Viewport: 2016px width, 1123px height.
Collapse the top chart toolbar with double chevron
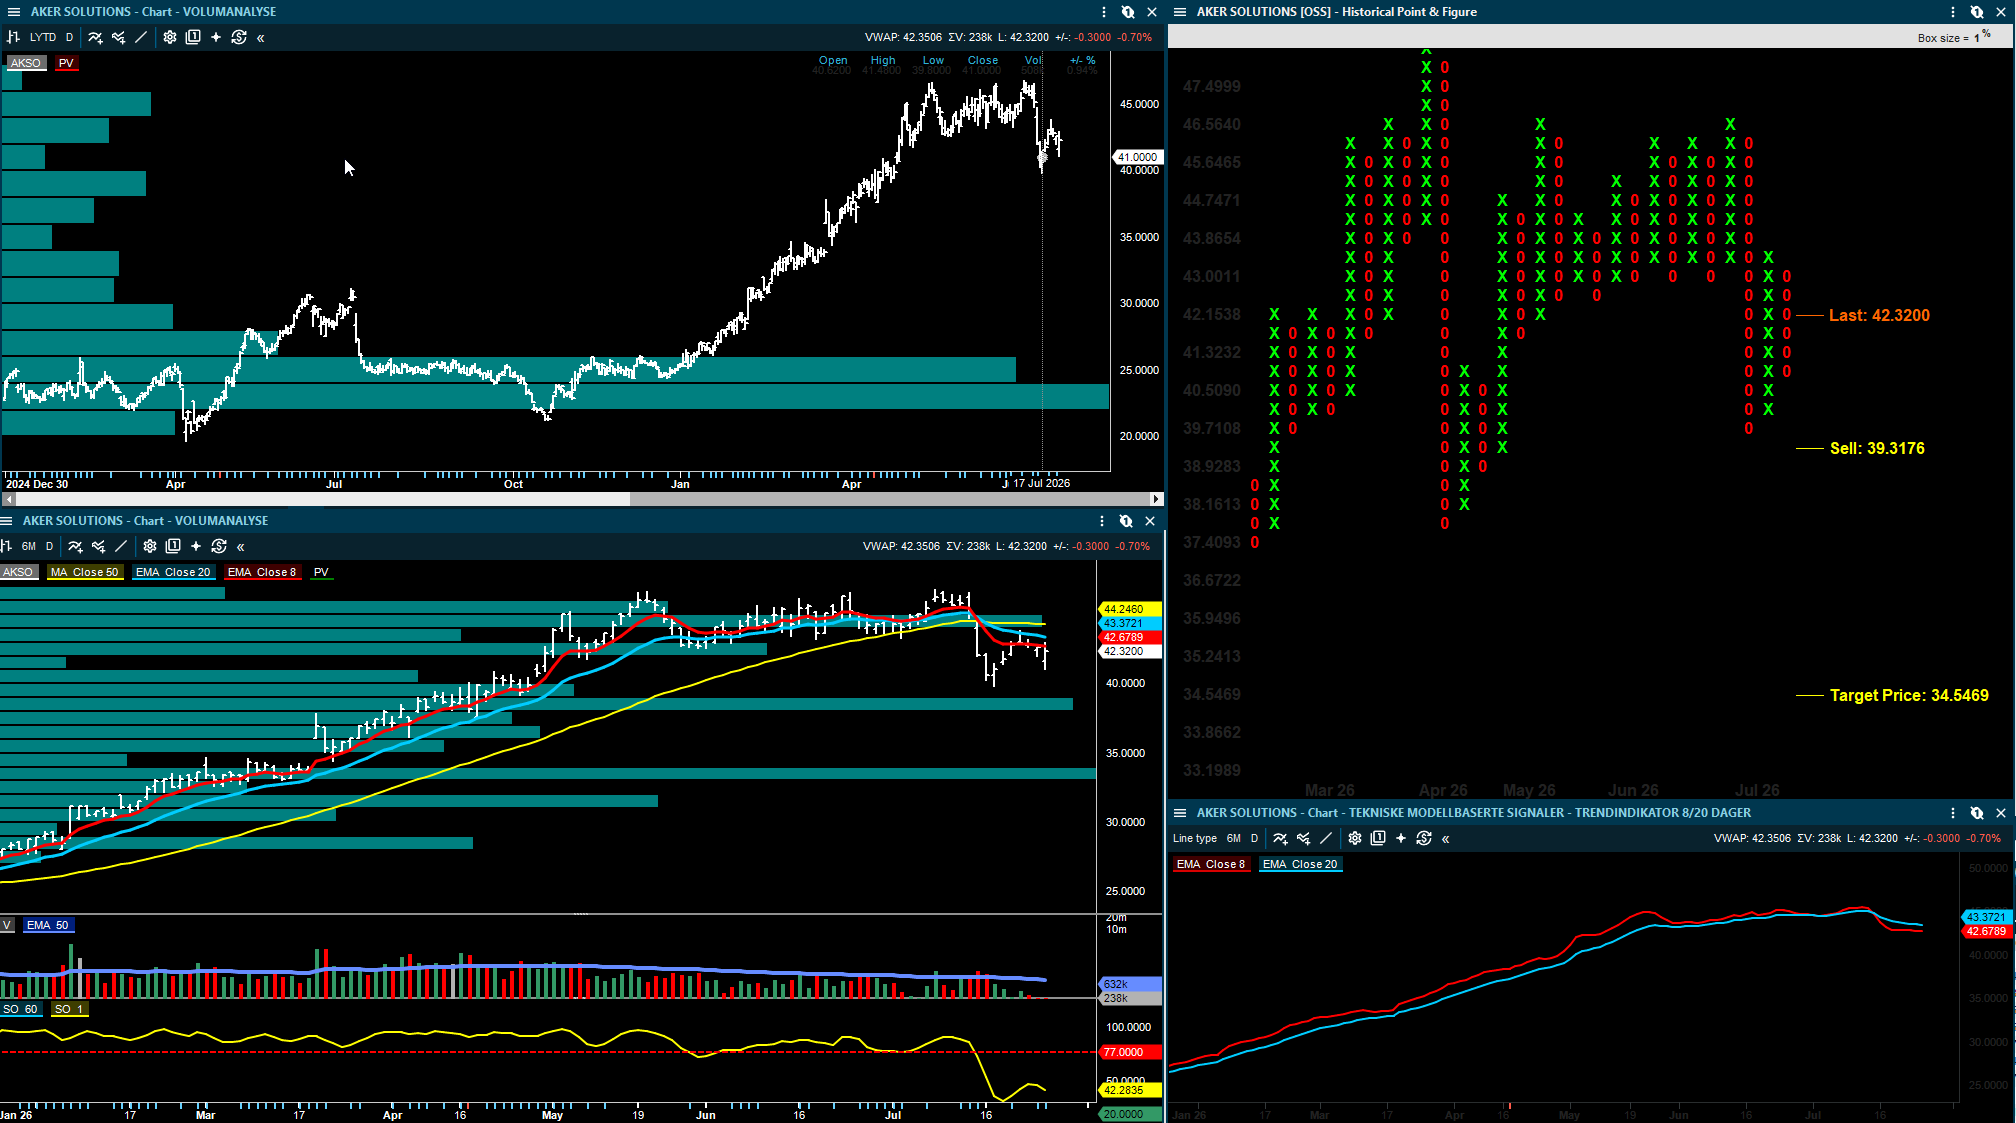[261, 38]
